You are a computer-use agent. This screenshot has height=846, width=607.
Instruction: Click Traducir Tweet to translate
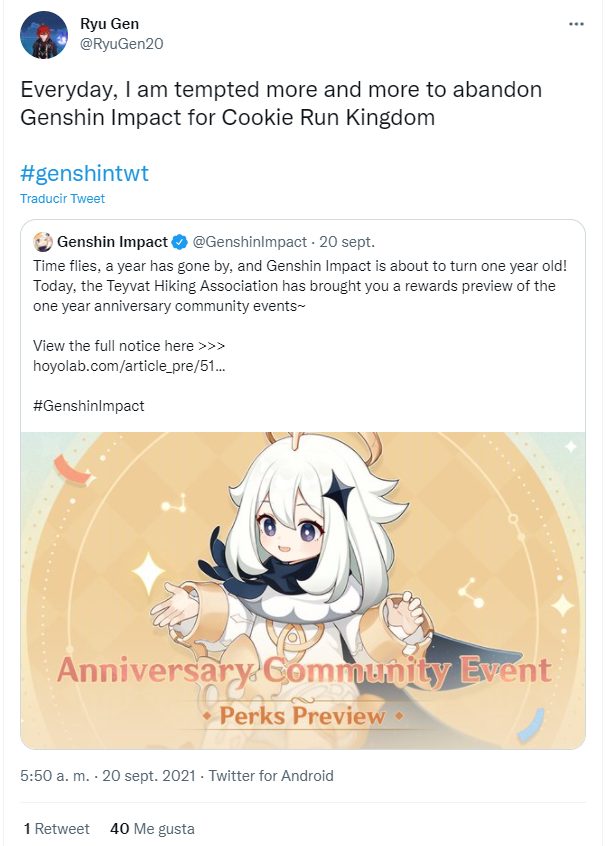click(63, 199)
